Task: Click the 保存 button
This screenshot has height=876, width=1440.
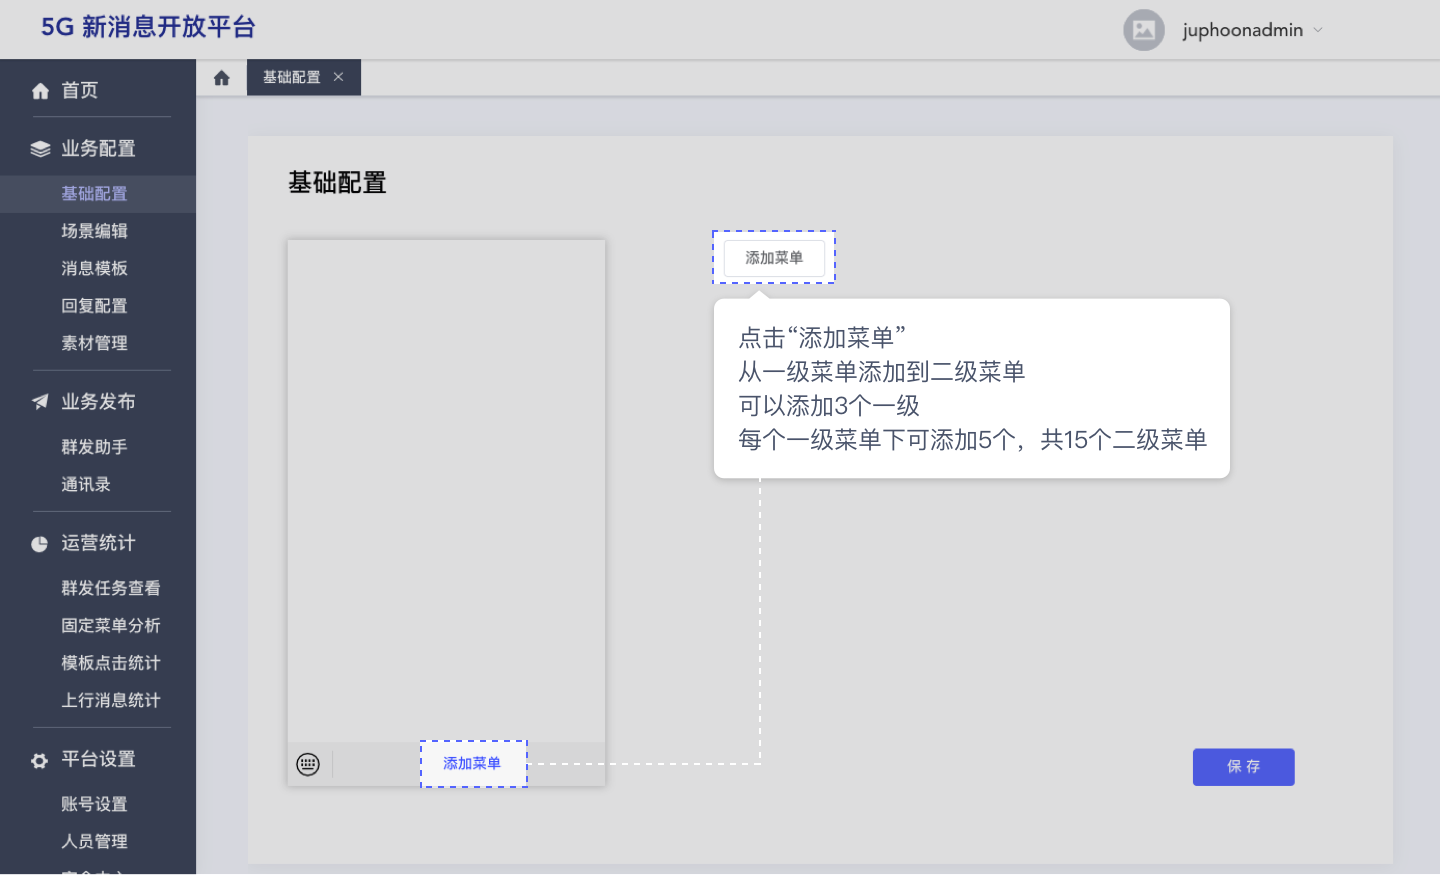Action: 1243,766
